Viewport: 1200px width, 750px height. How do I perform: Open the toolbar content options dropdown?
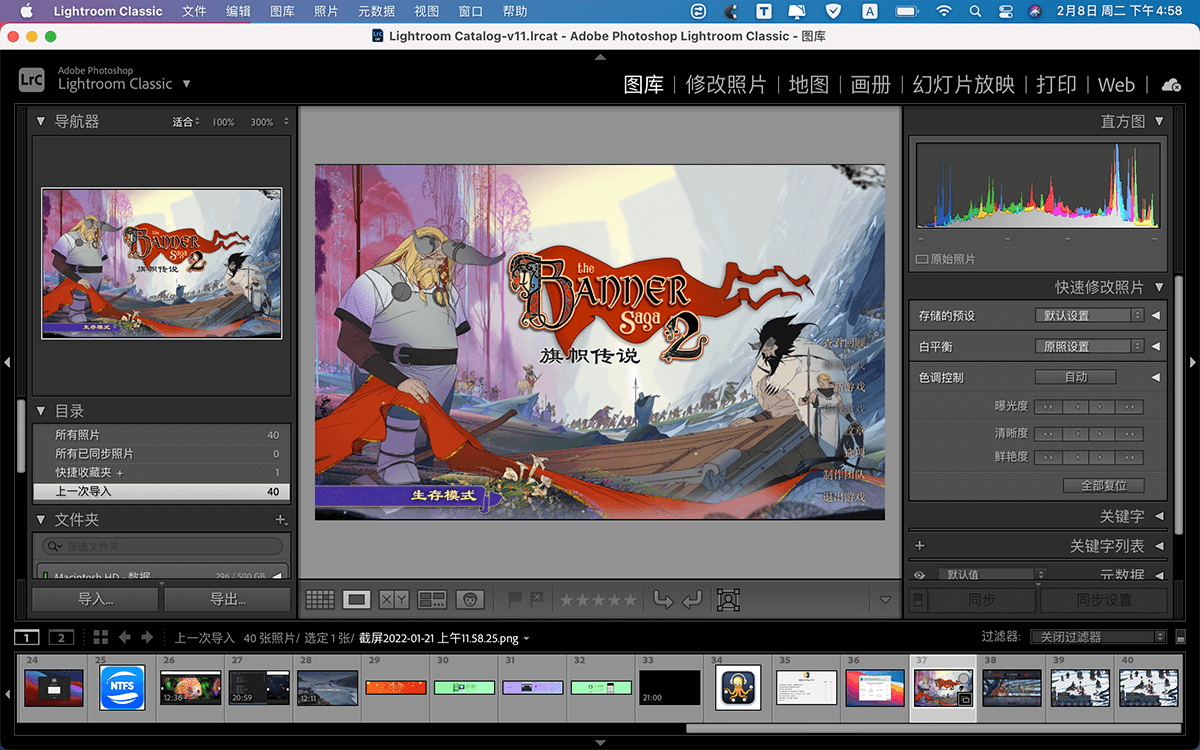(x=885, y=600)
